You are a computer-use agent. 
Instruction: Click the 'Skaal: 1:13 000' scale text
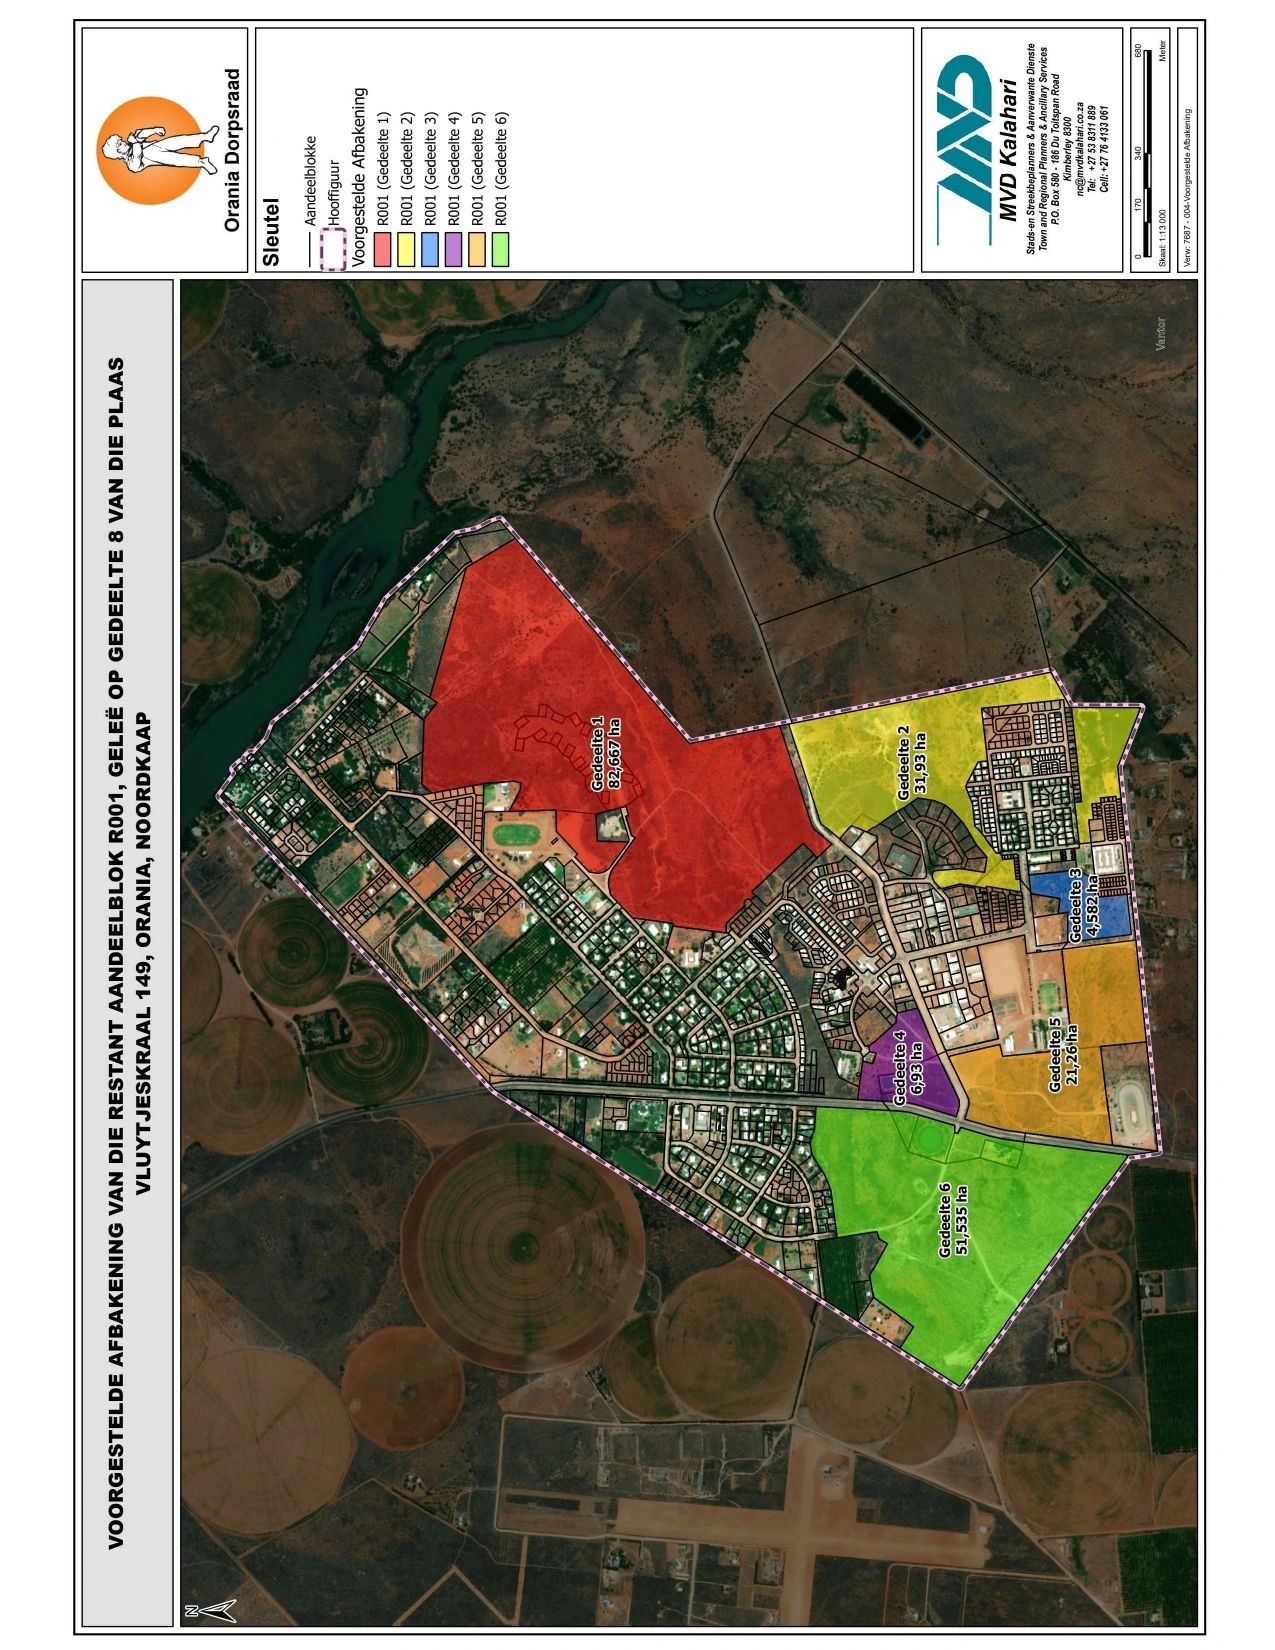(1162, 238)
